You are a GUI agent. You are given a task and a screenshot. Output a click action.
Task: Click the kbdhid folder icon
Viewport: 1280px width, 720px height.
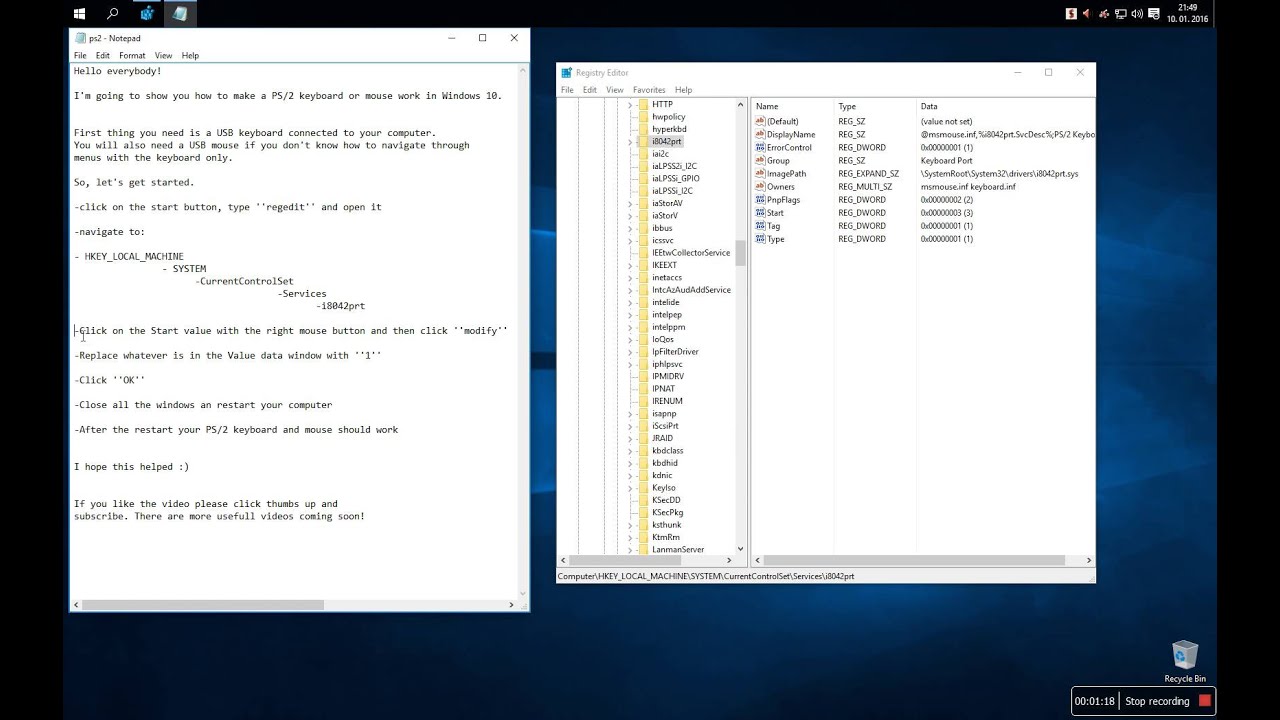[x=643, y=463]
